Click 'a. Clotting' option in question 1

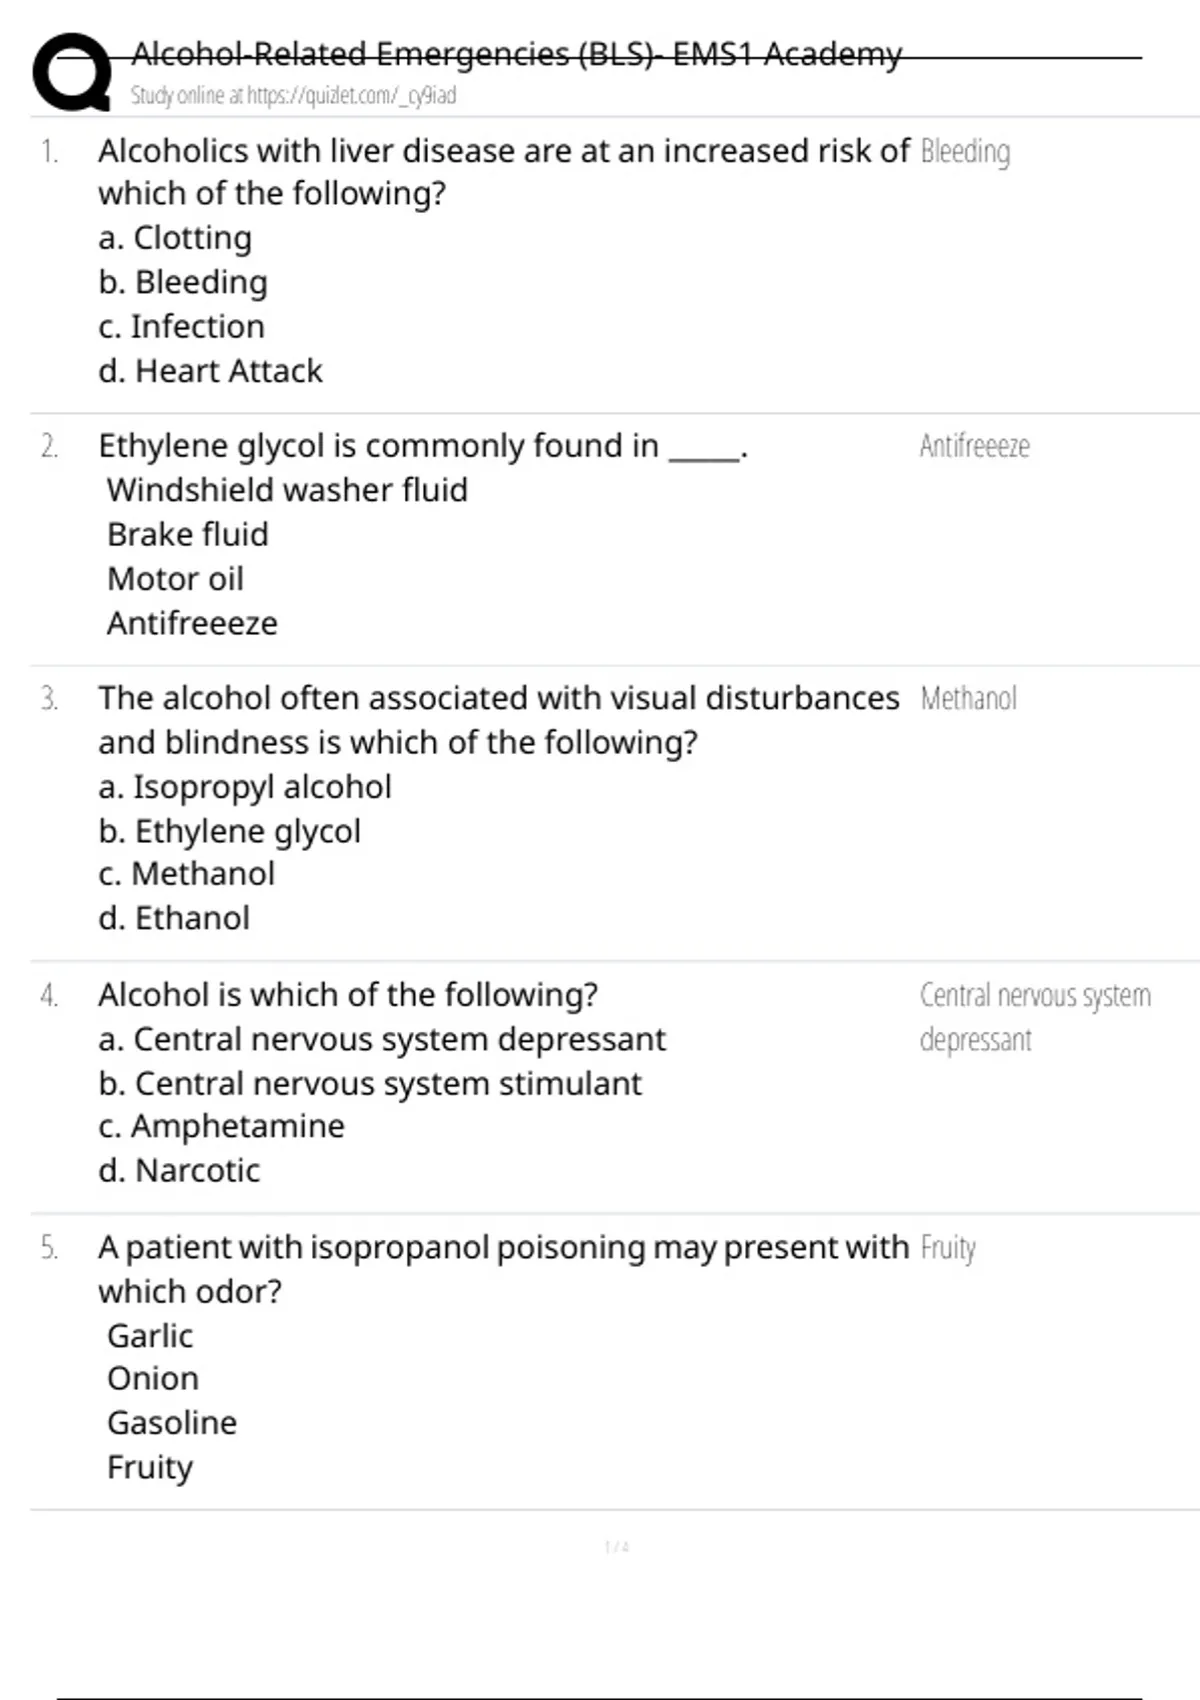[175, 238]
